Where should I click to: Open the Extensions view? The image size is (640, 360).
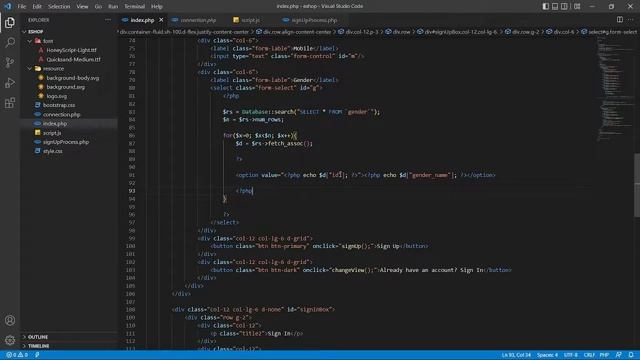tap(10, 102)
